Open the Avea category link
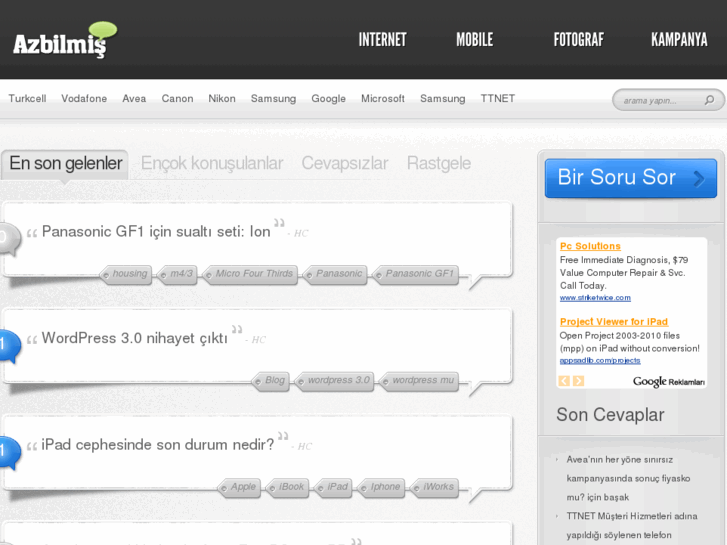The height and width of the screenshot is (545, 727). coord(134,98)
